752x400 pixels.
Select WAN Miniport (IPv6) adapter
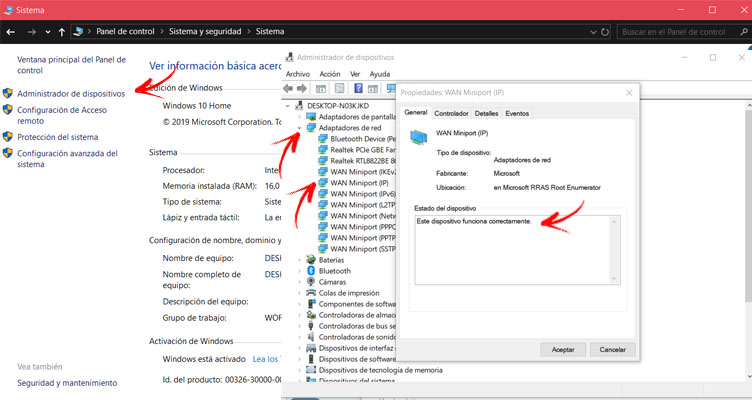tap(363, 194)
